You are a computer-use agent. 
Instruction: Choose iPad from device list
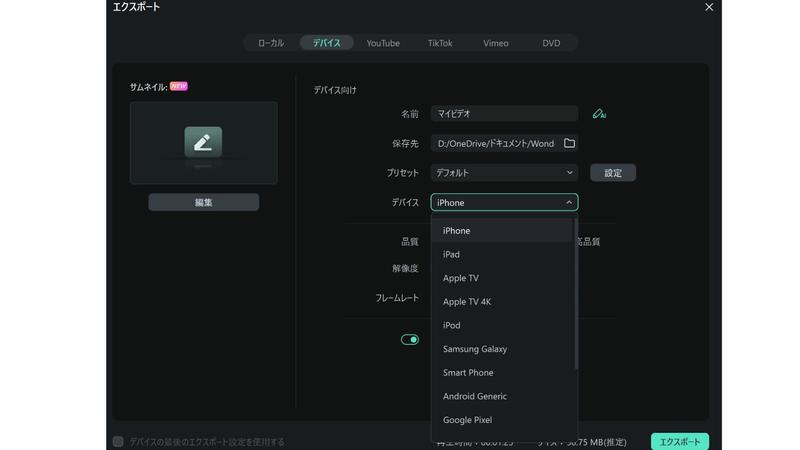tap(503, 254)
